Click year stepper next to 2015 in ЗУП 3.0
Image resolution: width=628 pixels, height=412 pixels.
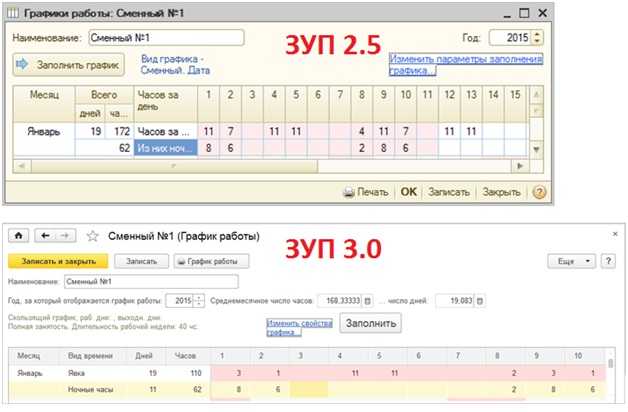pos(199,300)
